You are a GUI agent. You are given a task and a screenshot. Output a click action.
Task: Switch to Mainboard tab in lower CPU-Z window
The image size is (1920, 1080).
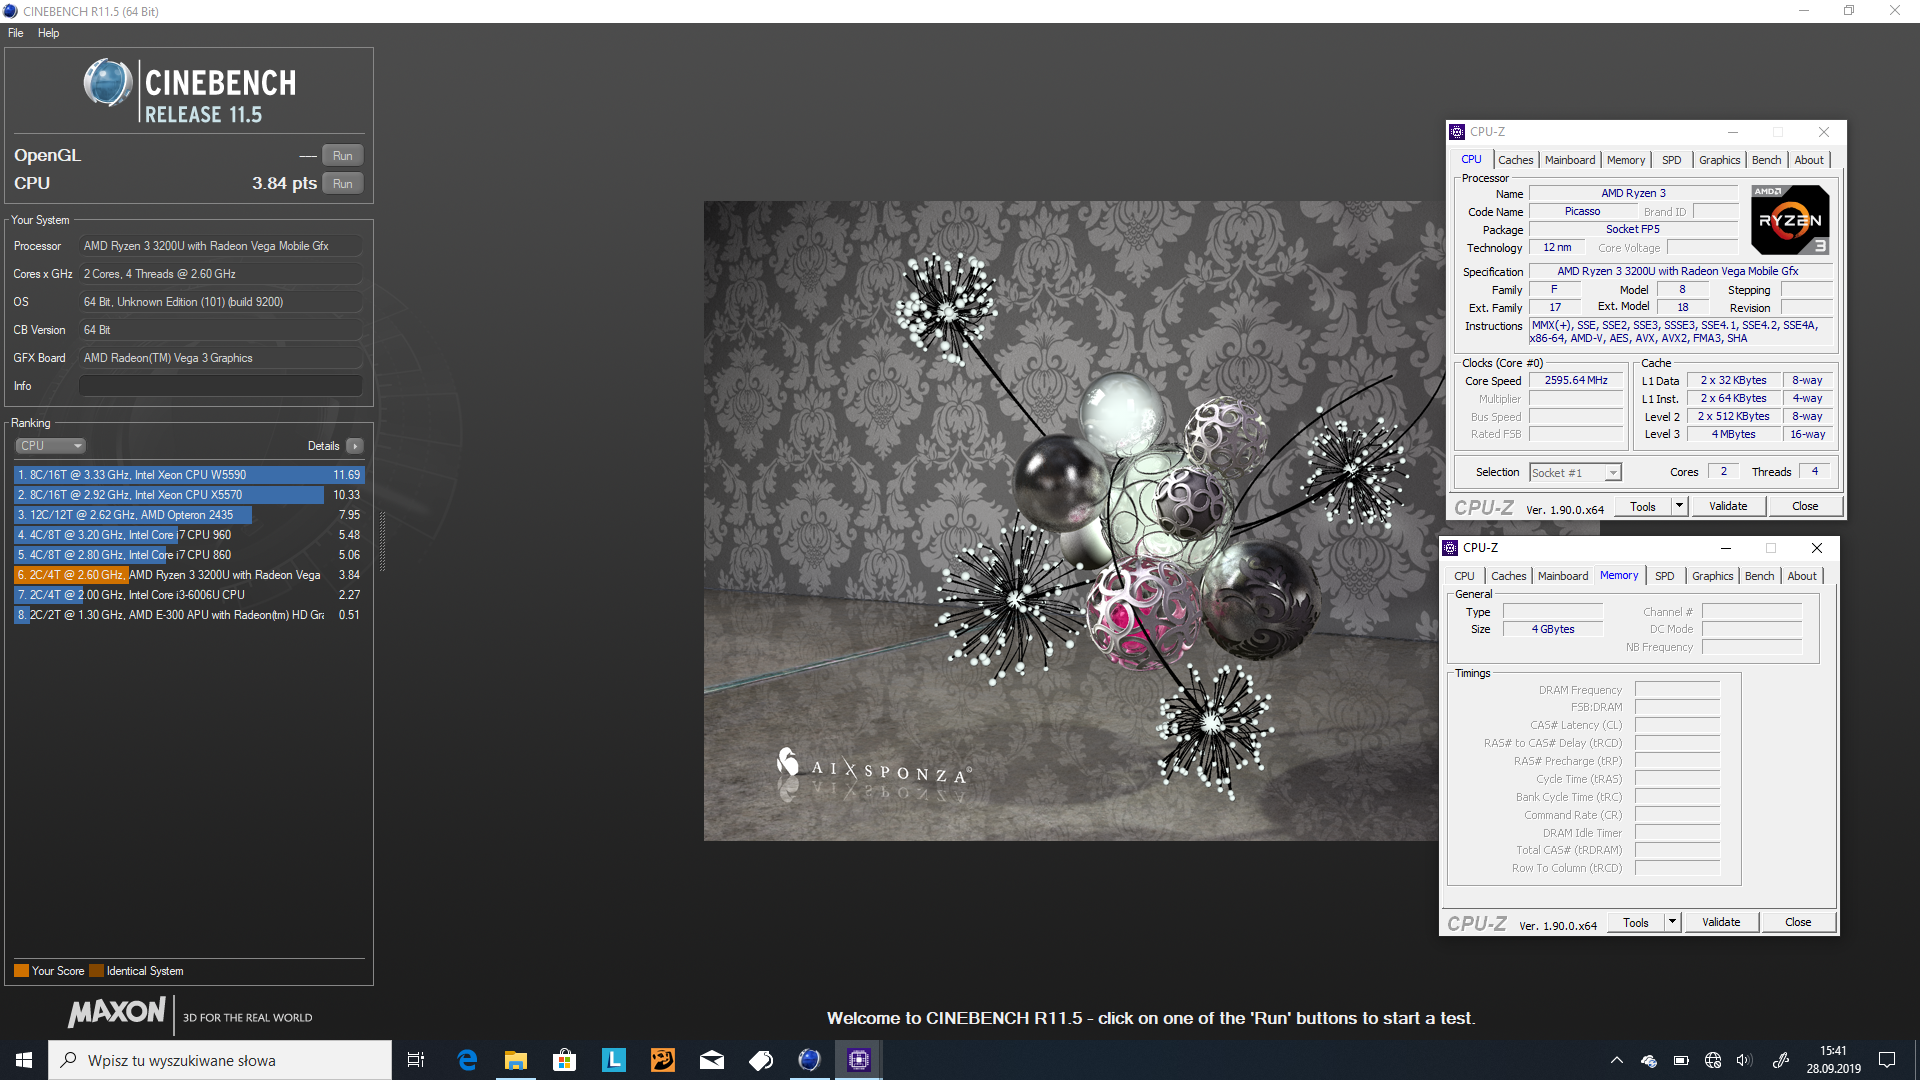1562,576
